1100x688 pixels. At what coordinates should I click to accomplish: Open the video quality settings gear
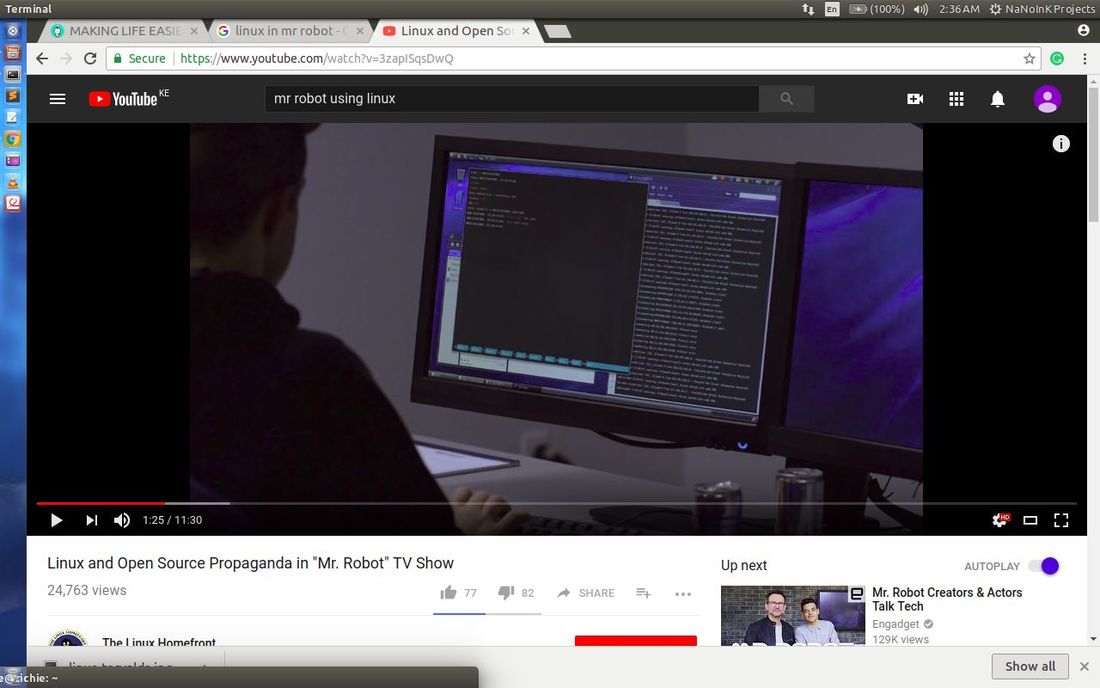click(x=998, y=520)
